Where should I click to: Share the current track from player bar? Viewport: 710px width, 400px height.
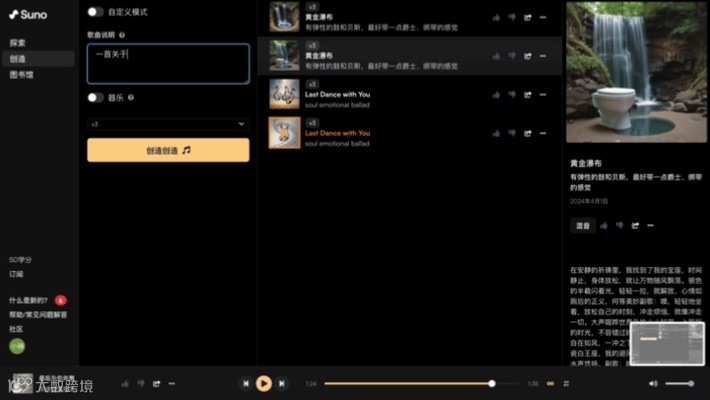coord(156,384)
